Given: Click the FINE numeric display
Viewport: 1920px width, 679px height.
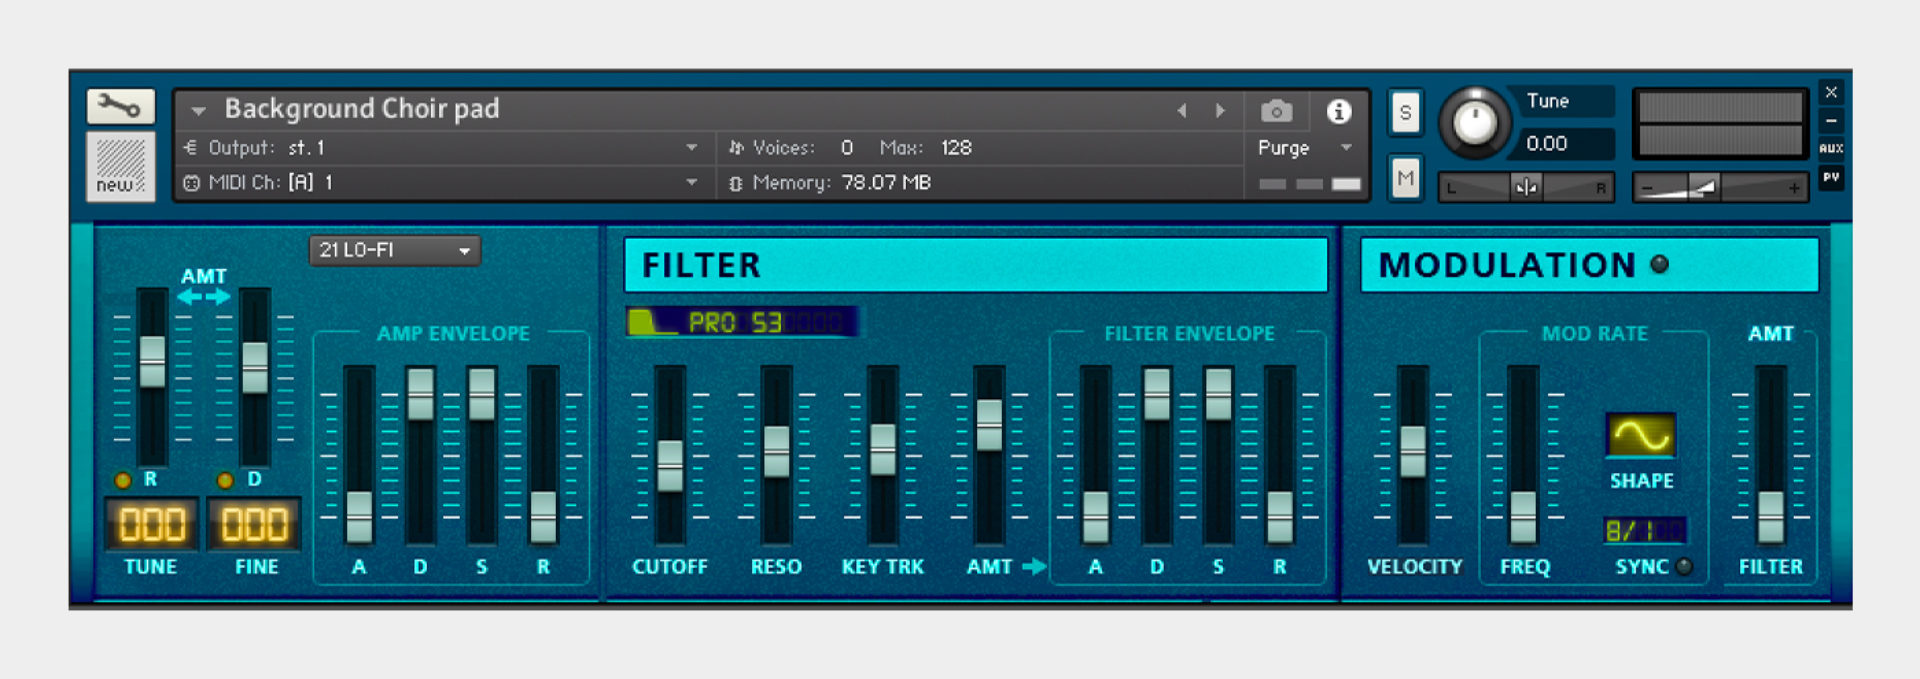Looking at the screenshot, I should coord(254,524).
